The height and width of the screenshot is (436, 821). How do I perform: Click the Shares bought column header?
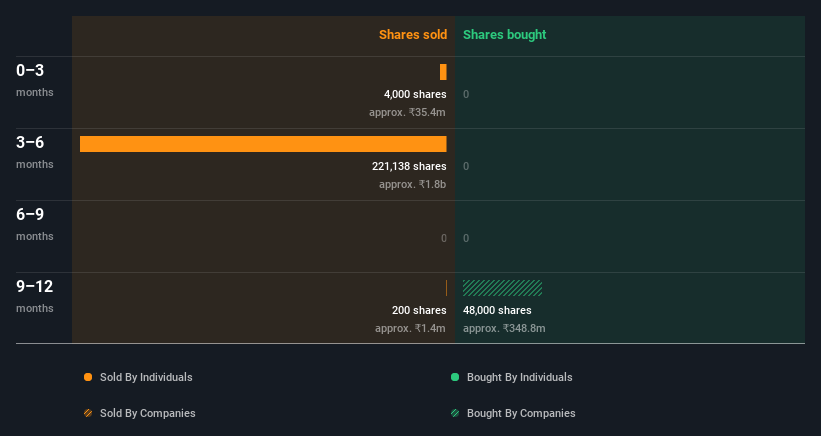pyautogui.click(x=504, y=35)
